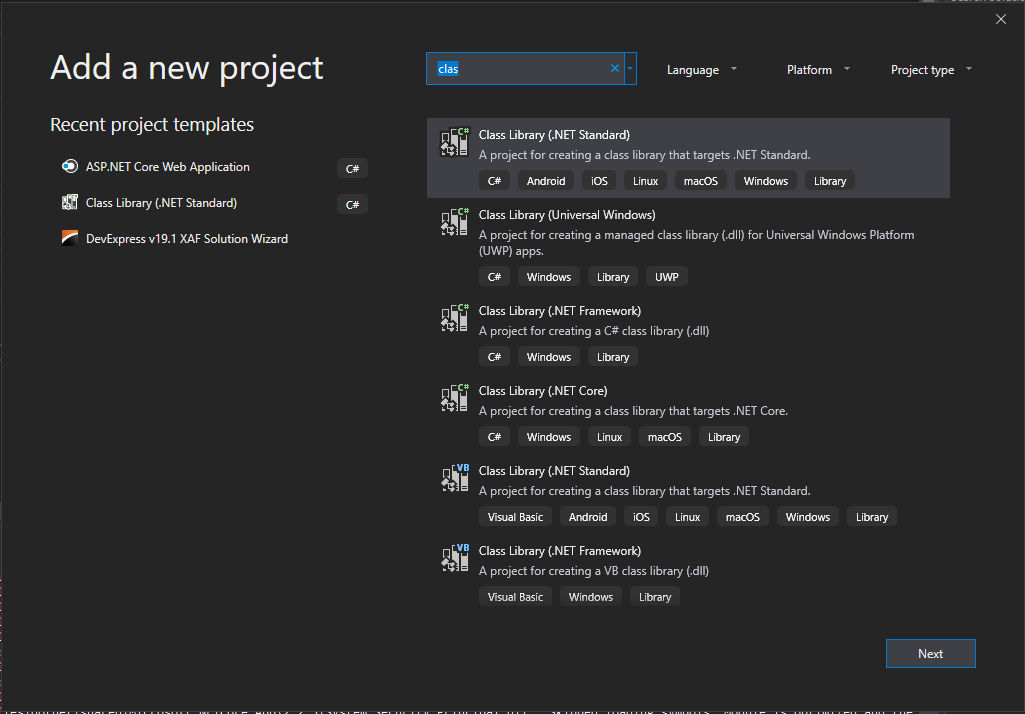Click the VB Class Library (.NET Framework) template icon
Viewport: 1025px width, 714px height.
click(455, 558)
